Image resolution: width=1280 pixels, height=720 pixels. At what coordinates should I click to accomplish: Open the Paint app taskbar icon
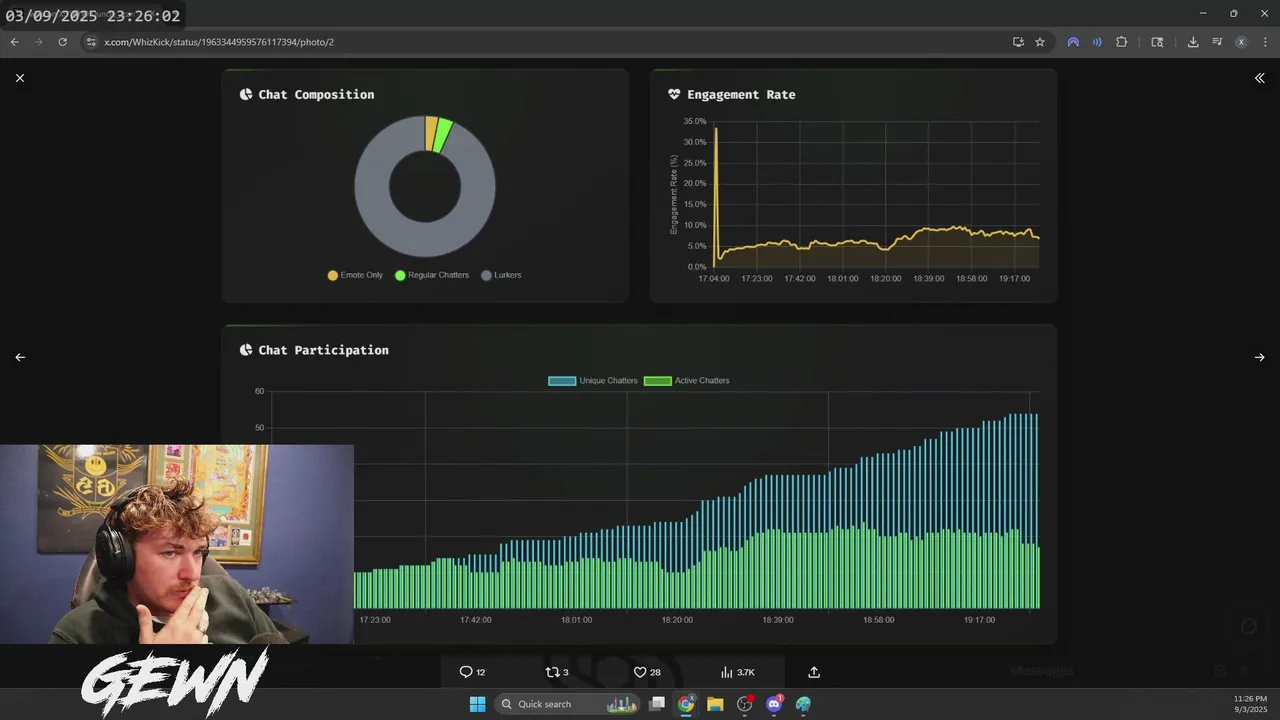(803, 704)
